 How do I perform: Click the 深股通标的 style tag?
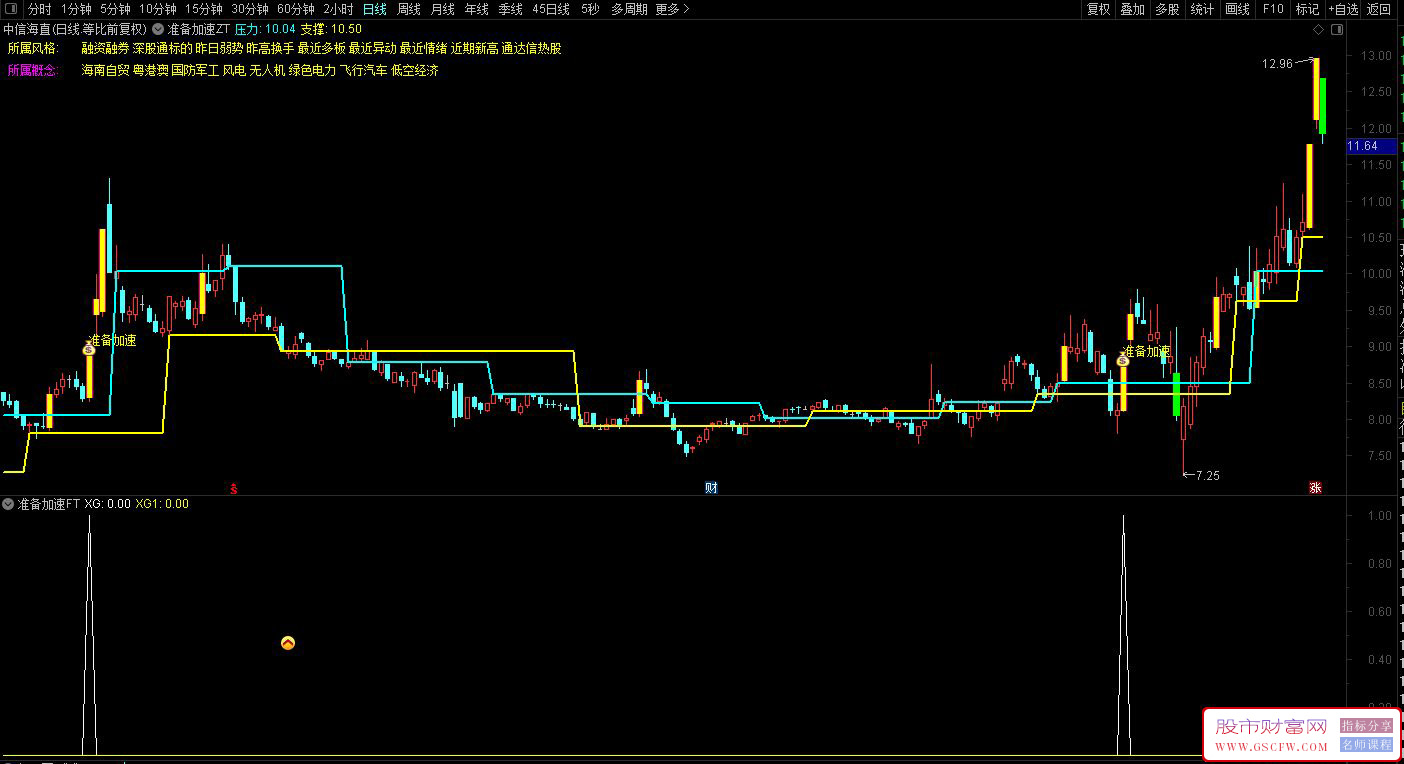tap(161, 48)
